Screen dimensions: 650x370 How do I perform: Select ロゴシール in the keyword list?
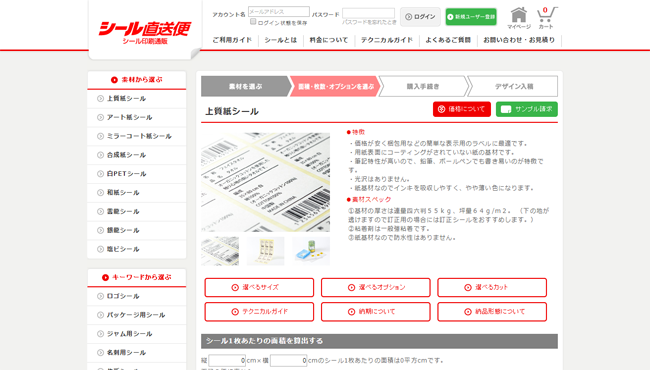pyautogui.click(x=137, y=296)
